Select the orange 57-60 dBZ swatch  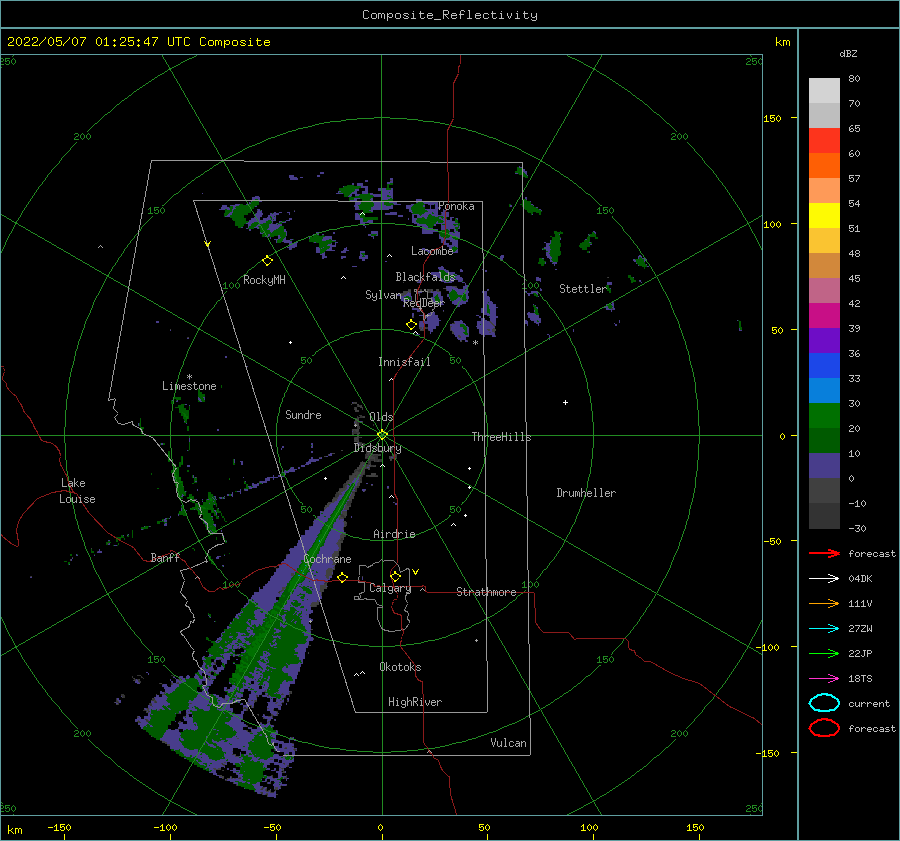(824, 166)
